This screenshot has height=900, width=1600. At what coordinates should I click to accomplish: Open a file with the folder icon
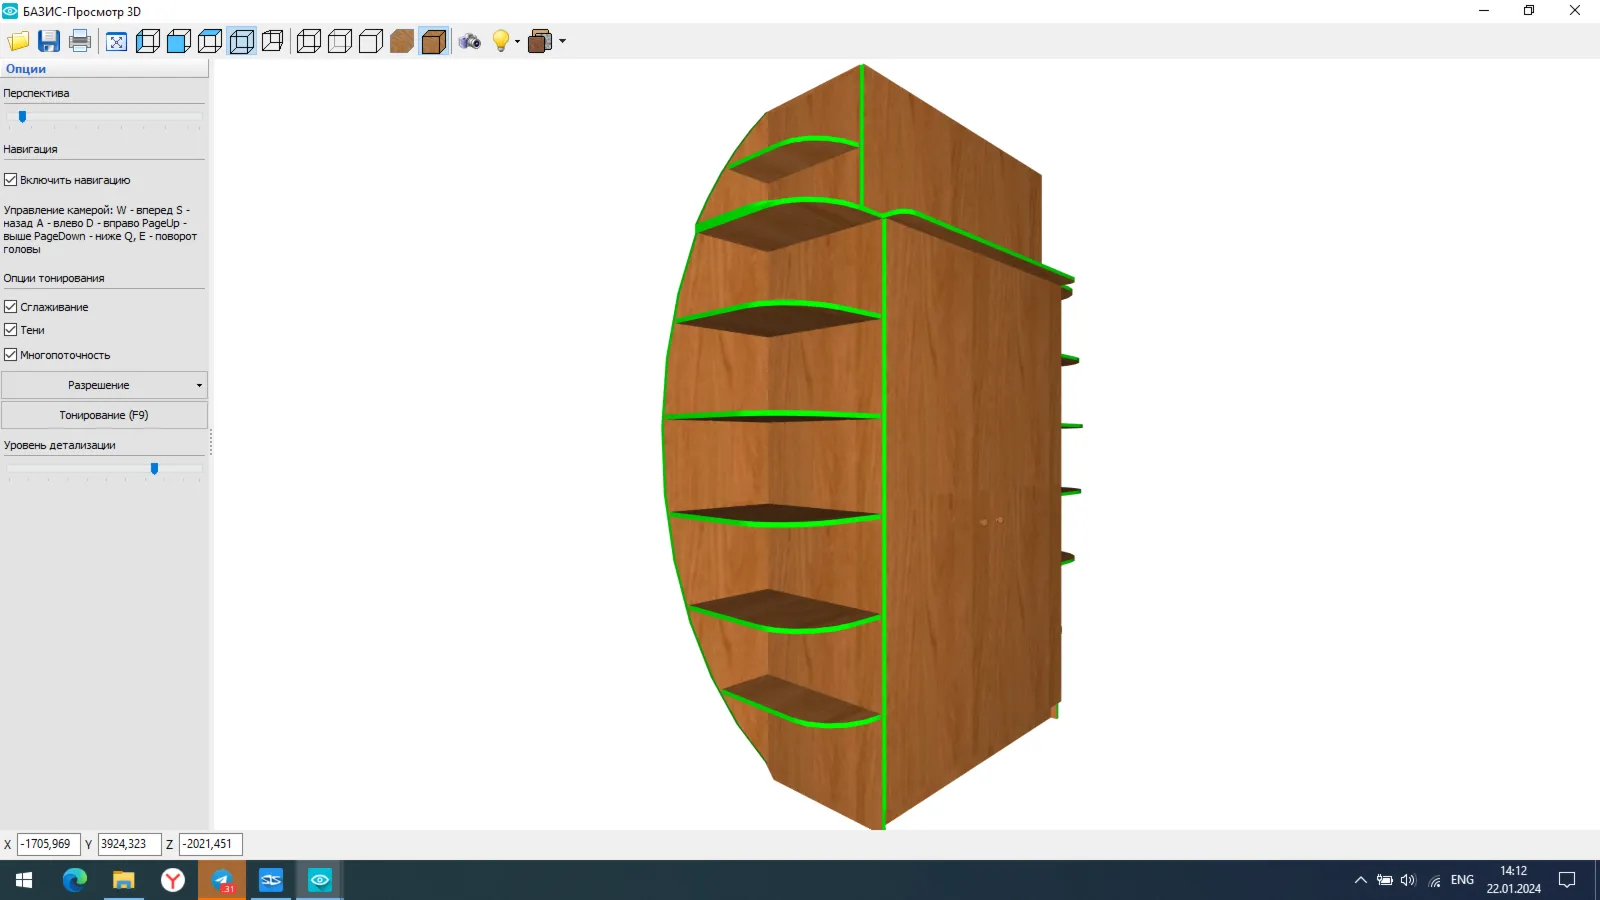pos(18,41)
